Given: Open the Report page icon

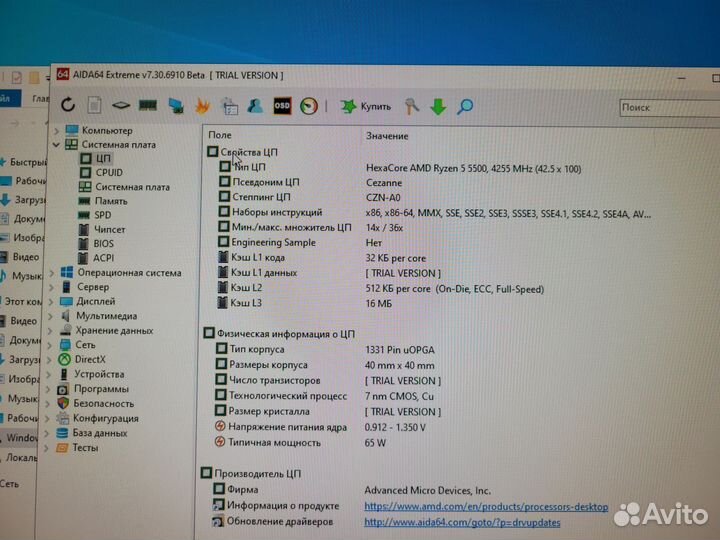Looking at the screenshot, I should point(95,105).
